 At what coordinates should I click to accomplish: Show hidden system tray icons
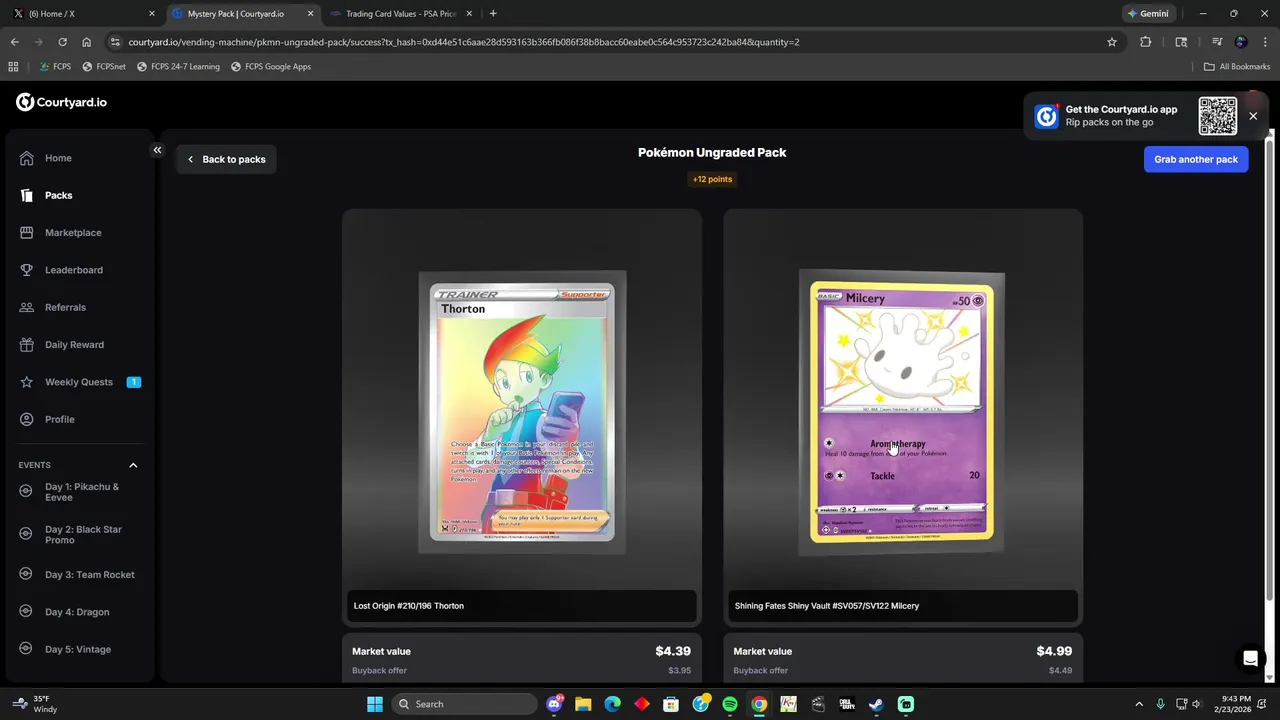click(1138, 704)
